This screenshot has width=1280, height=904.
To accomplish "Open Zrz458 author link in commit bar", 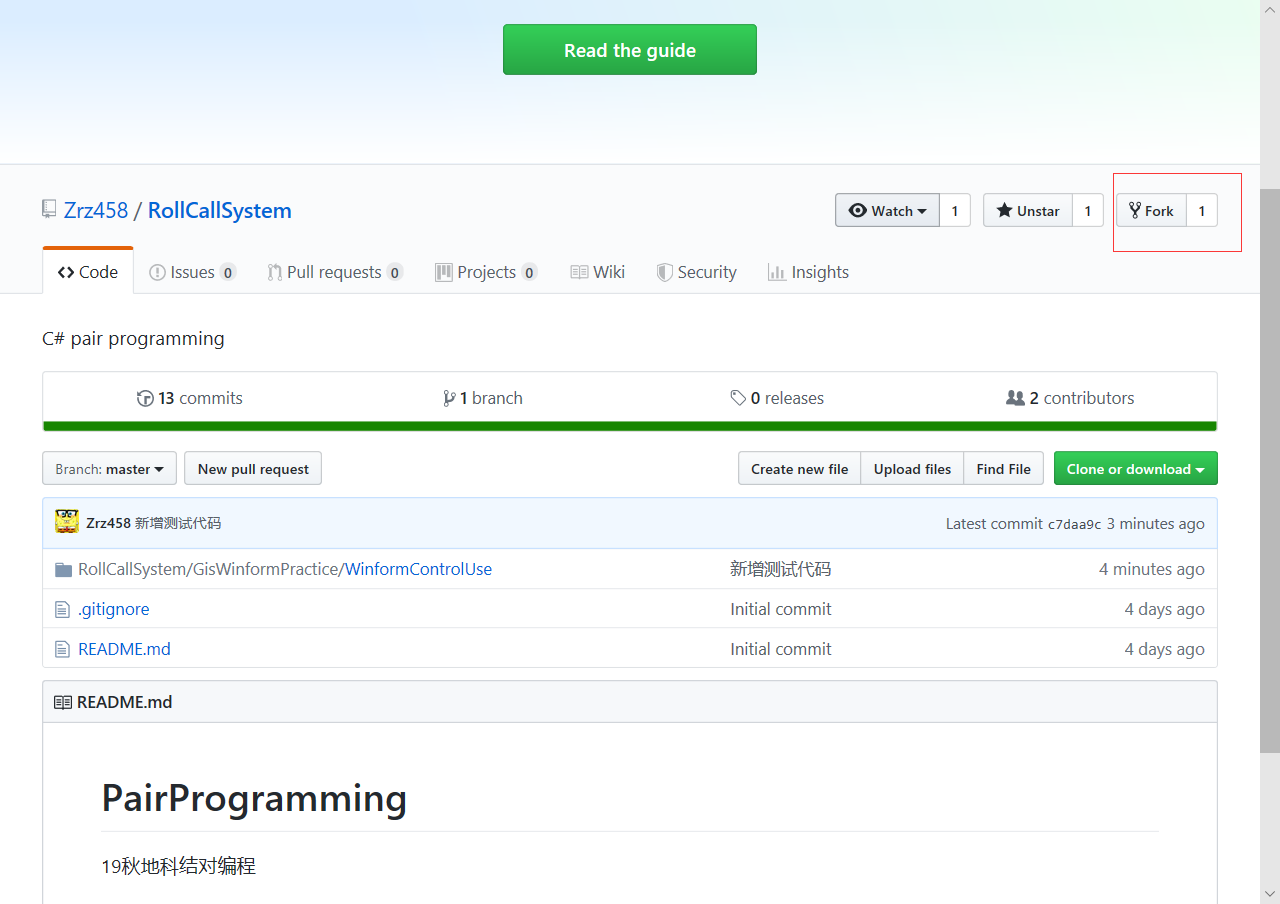I will pyautogui.click(x=108, y=523).
